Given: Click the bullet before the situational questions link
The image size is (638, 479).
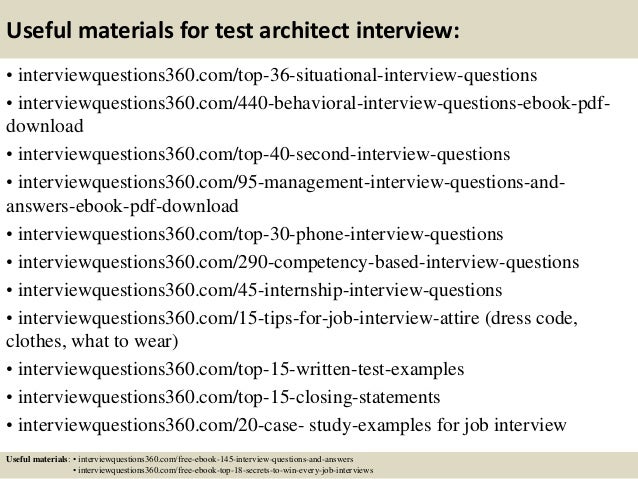Looking at the screenshot, I should (9, 76).
